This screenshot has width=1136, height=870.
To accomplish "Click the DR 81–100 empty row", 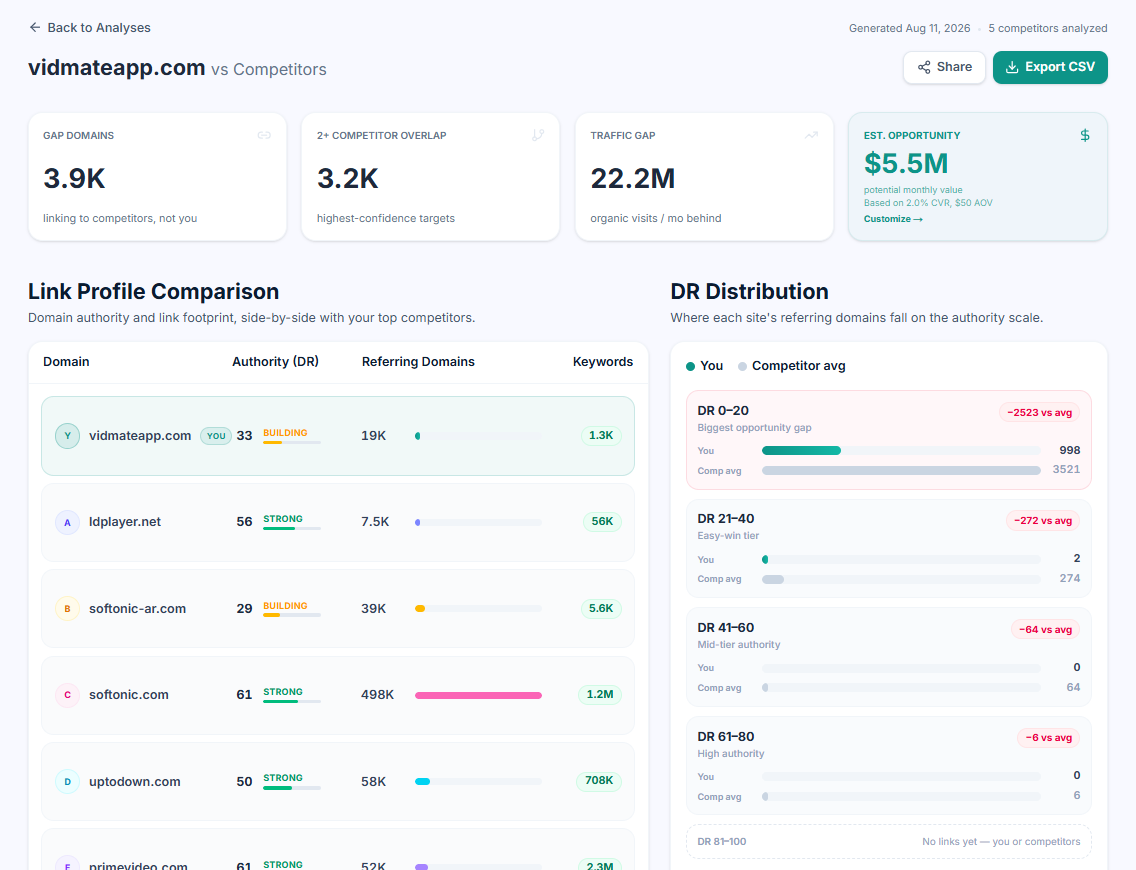I will [x=888, y=842].
